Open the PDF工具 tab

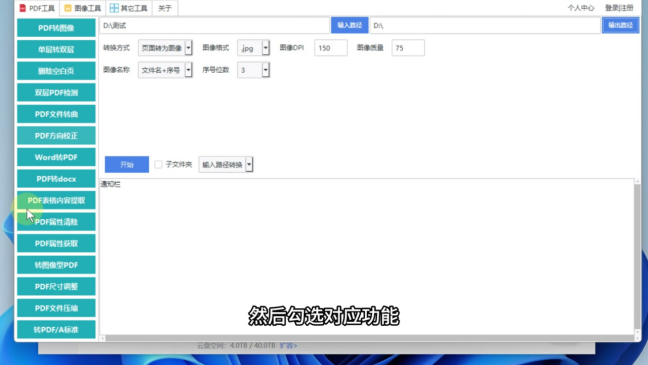point(37,8)
